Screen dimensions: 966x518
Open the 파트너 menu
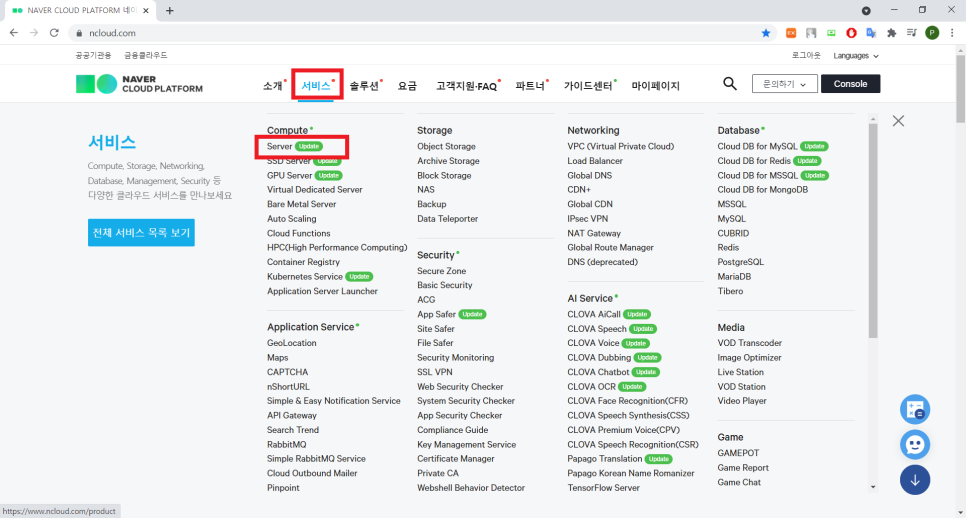point(530,86)
